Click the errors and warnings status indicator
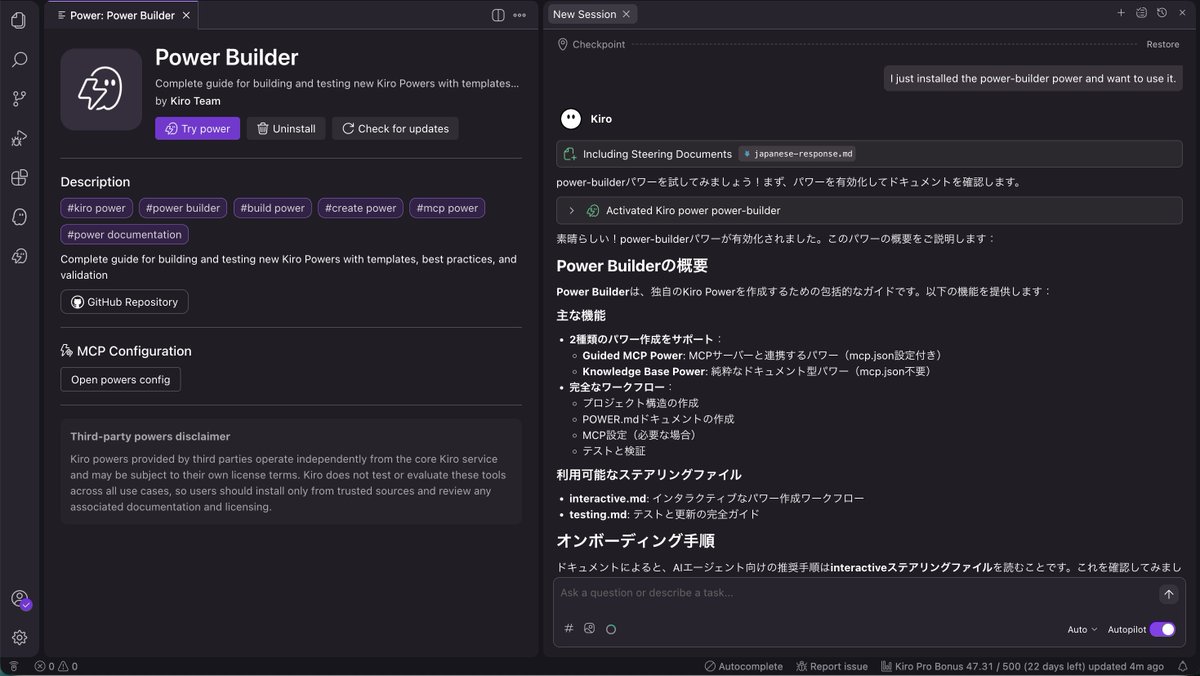The height and width of the screenshot is (676, 1200). coord(56,666)
